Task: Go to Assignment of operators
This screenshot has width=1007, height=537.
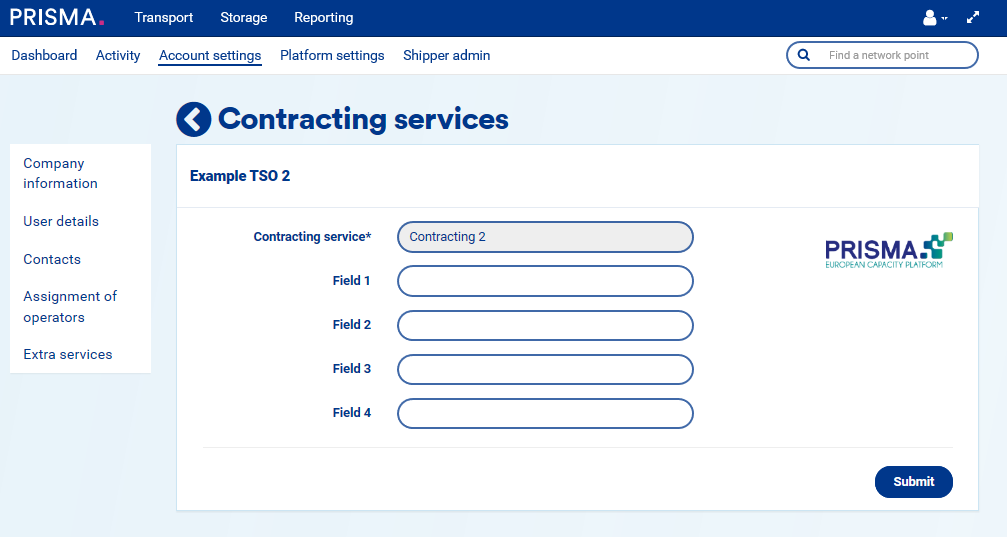Action: click(70, 307)
